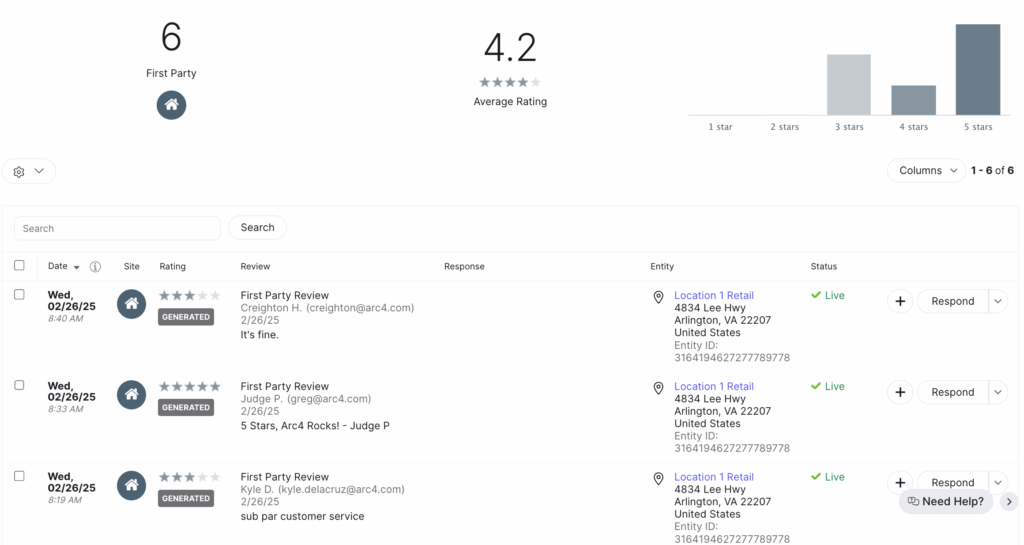Click the Status column header
This screenshot has height=545, width=1024.
(x=824, y=266)
